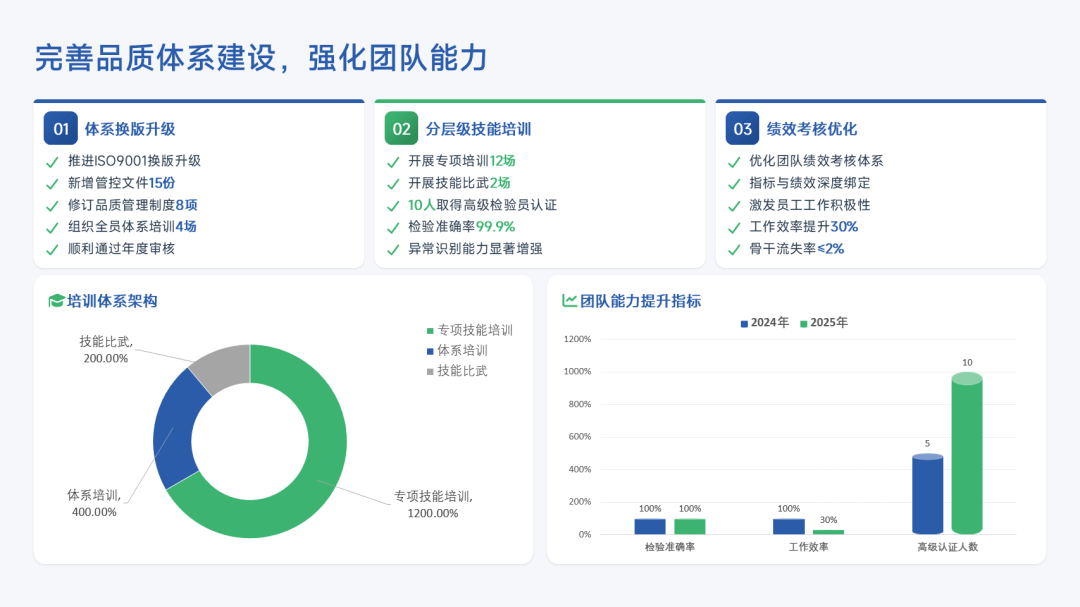Toggle the checkmark beside 检验准确率99.9%
The image size is (1080, 607).
[394, 227]
